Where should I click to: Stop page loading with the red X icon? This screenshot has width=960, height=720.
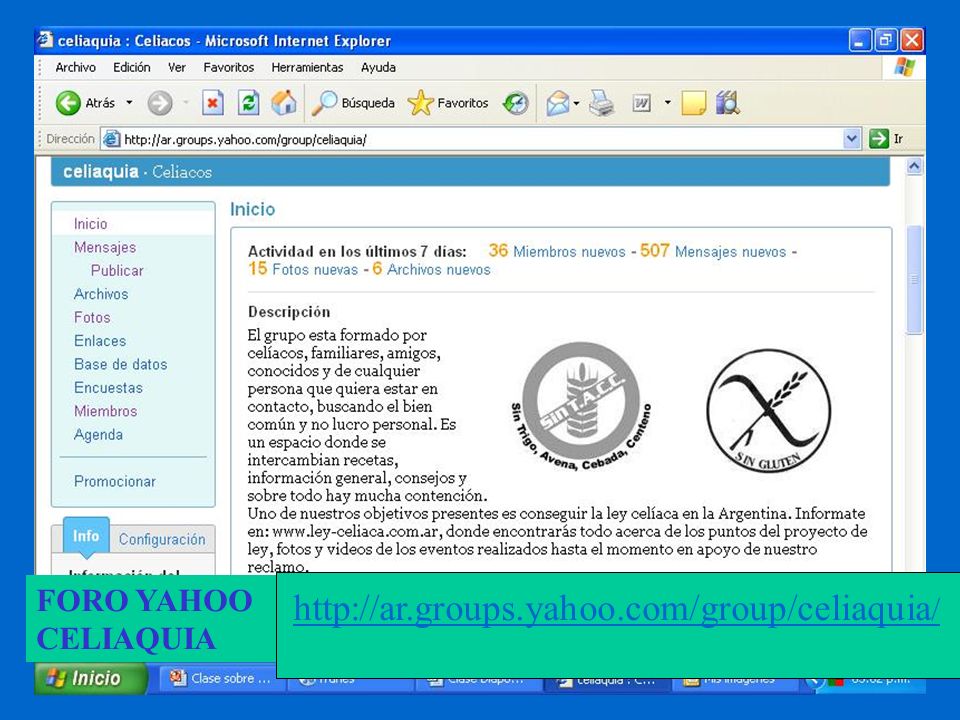212,103
